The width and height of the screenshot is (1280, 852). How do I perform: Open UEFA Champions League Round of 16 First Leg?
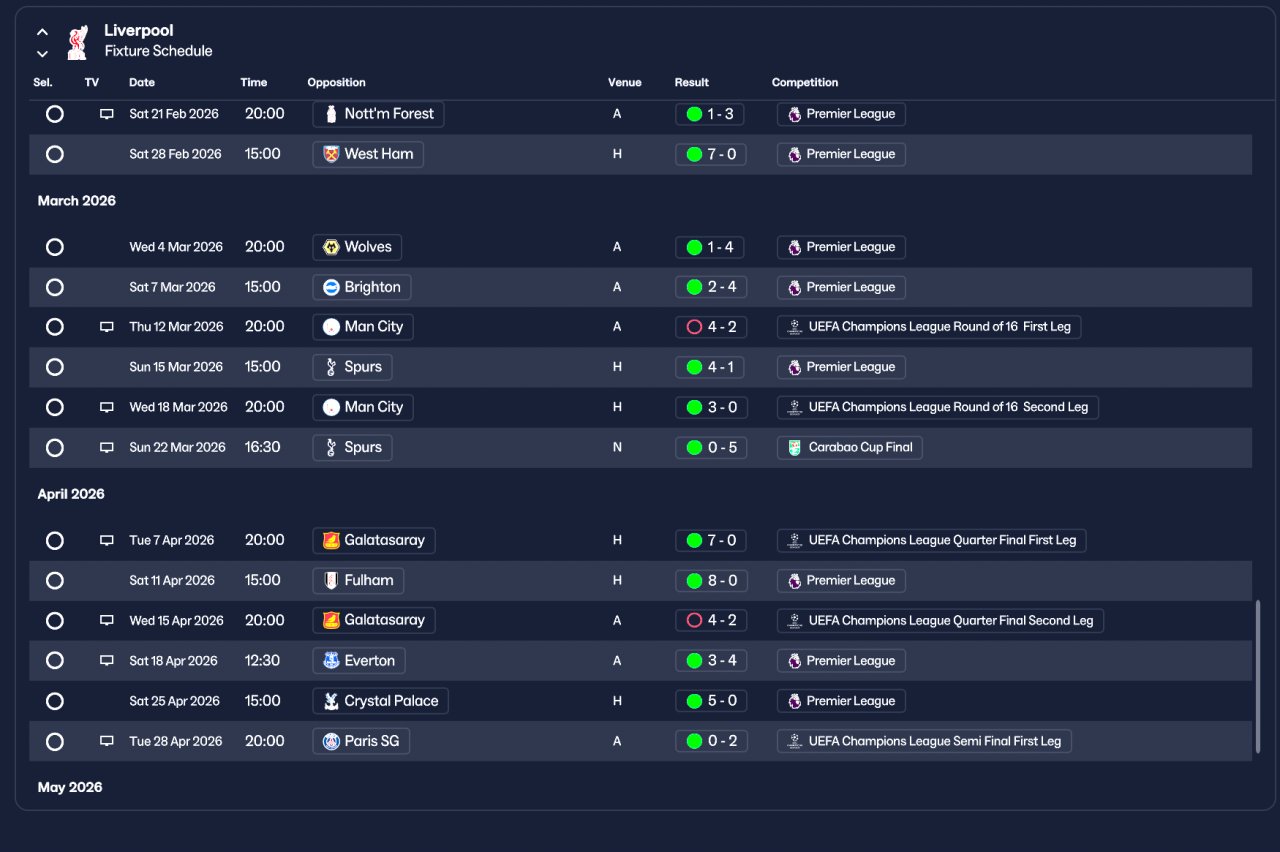click(929, 327)
